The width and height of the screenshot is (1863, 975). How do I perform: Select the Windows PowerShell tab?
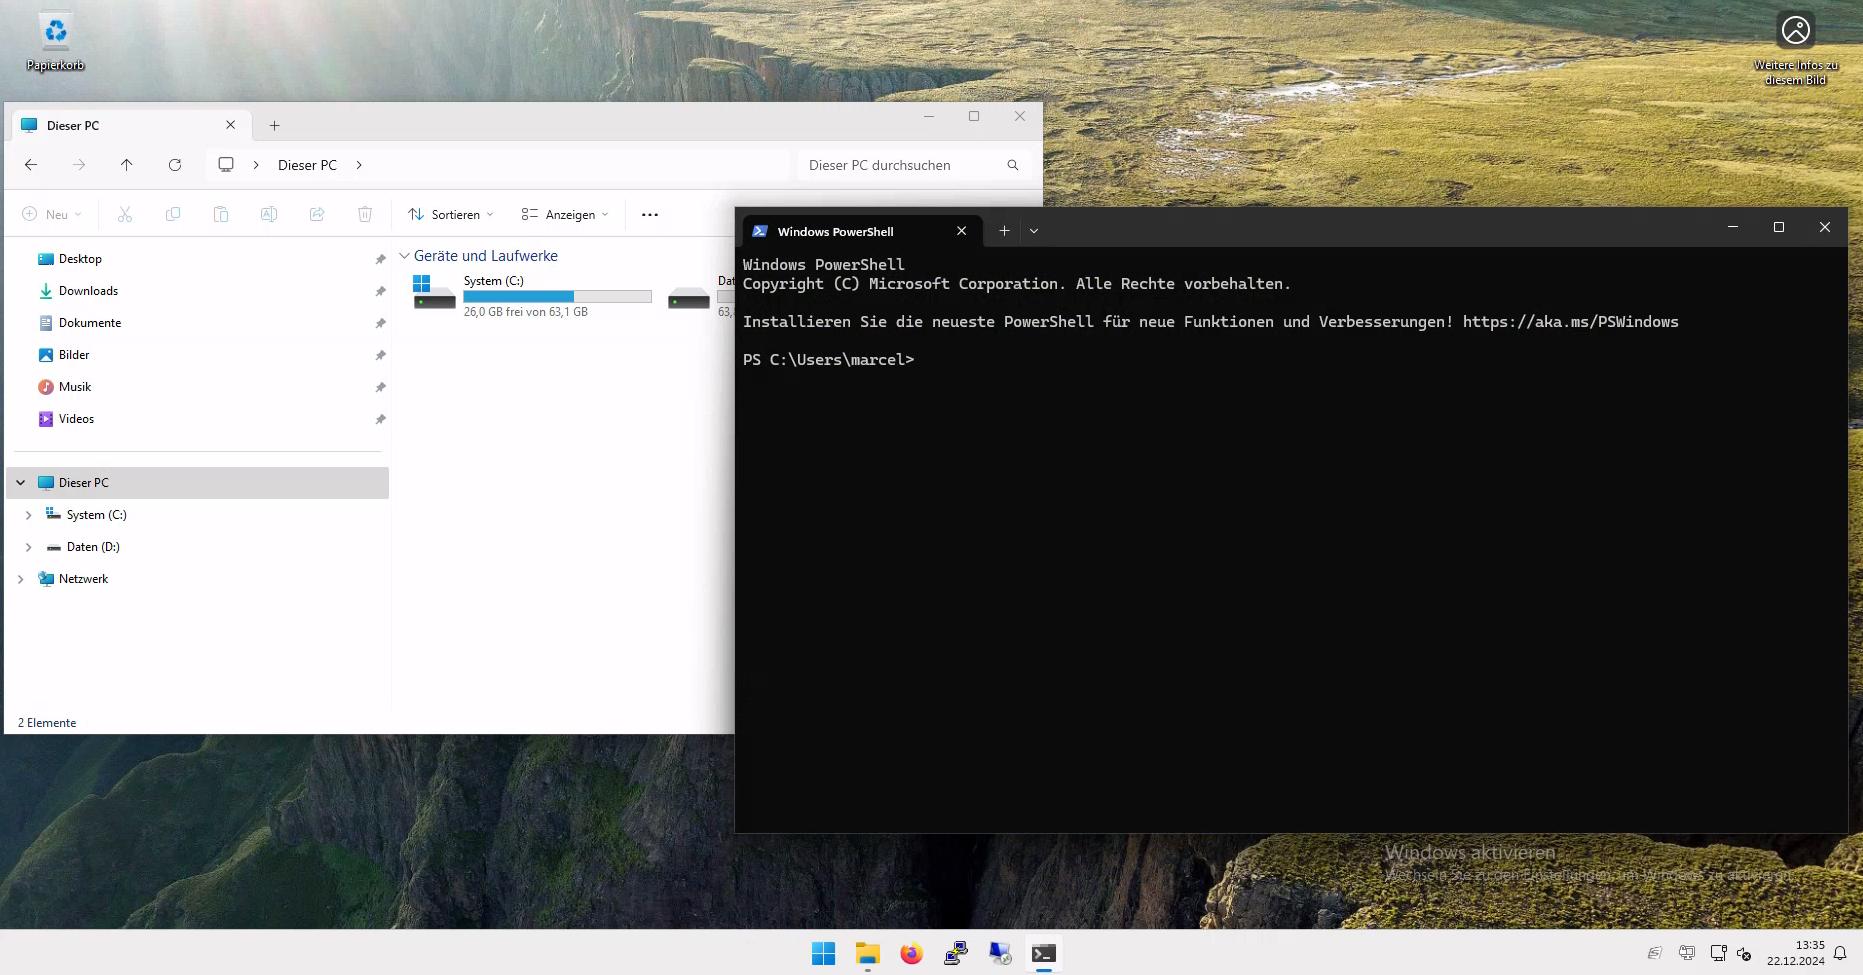(836, 231)
